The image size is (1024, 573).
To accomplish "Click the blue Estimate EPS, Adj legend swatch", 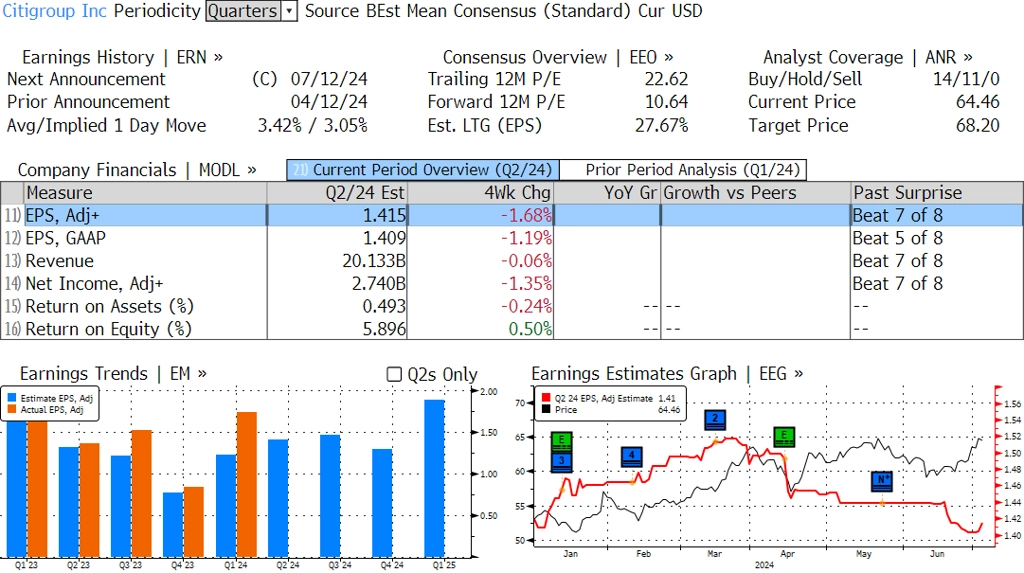I will click(12, 398).
